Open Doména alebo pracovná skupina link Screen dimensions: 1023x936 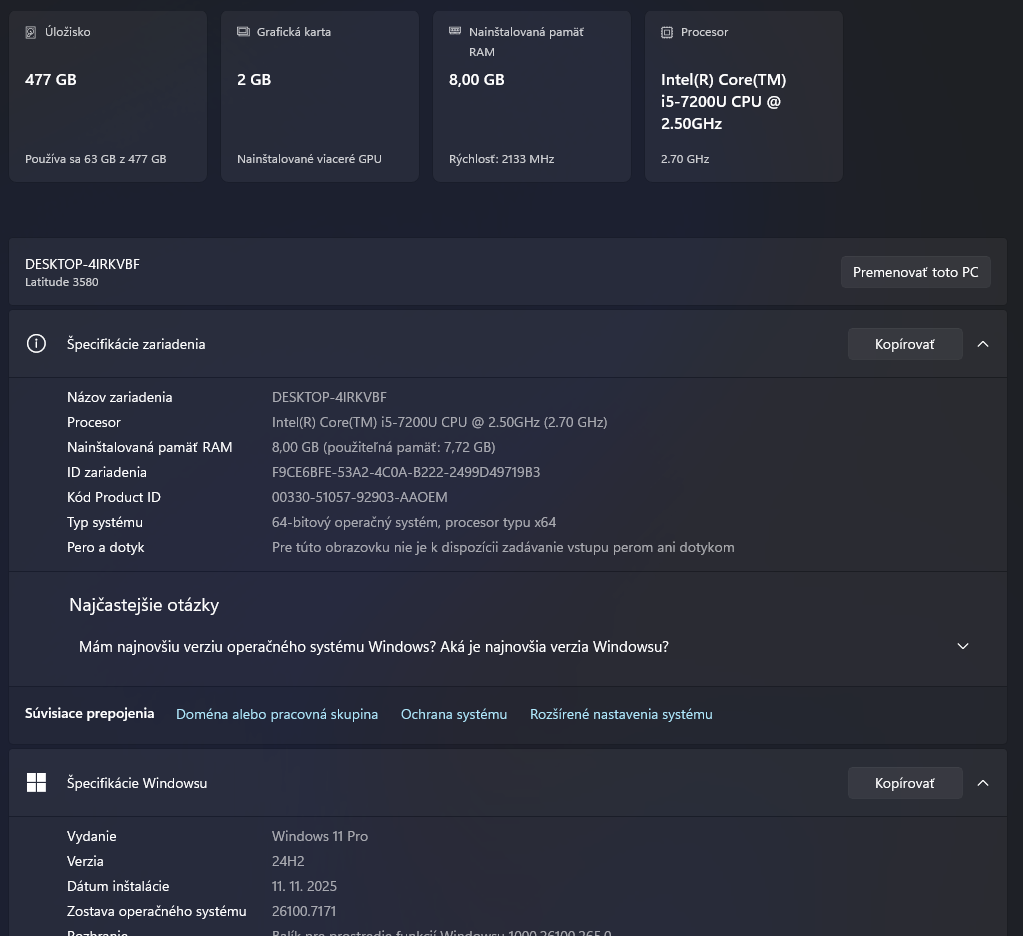(277, 713)
